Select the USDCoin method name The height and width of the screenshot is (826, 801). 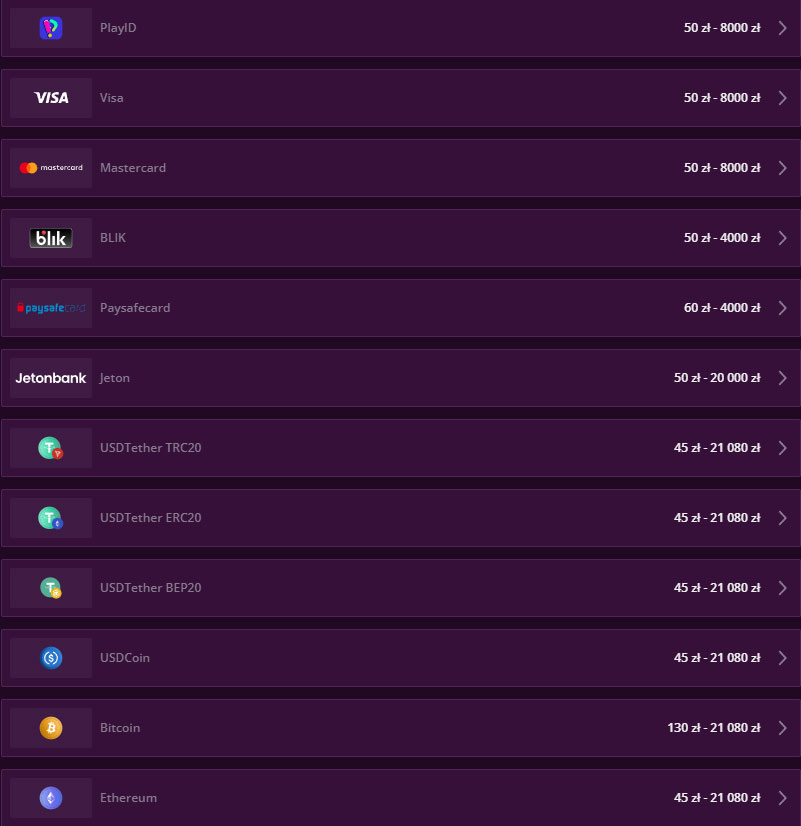[x=125, y=658]
